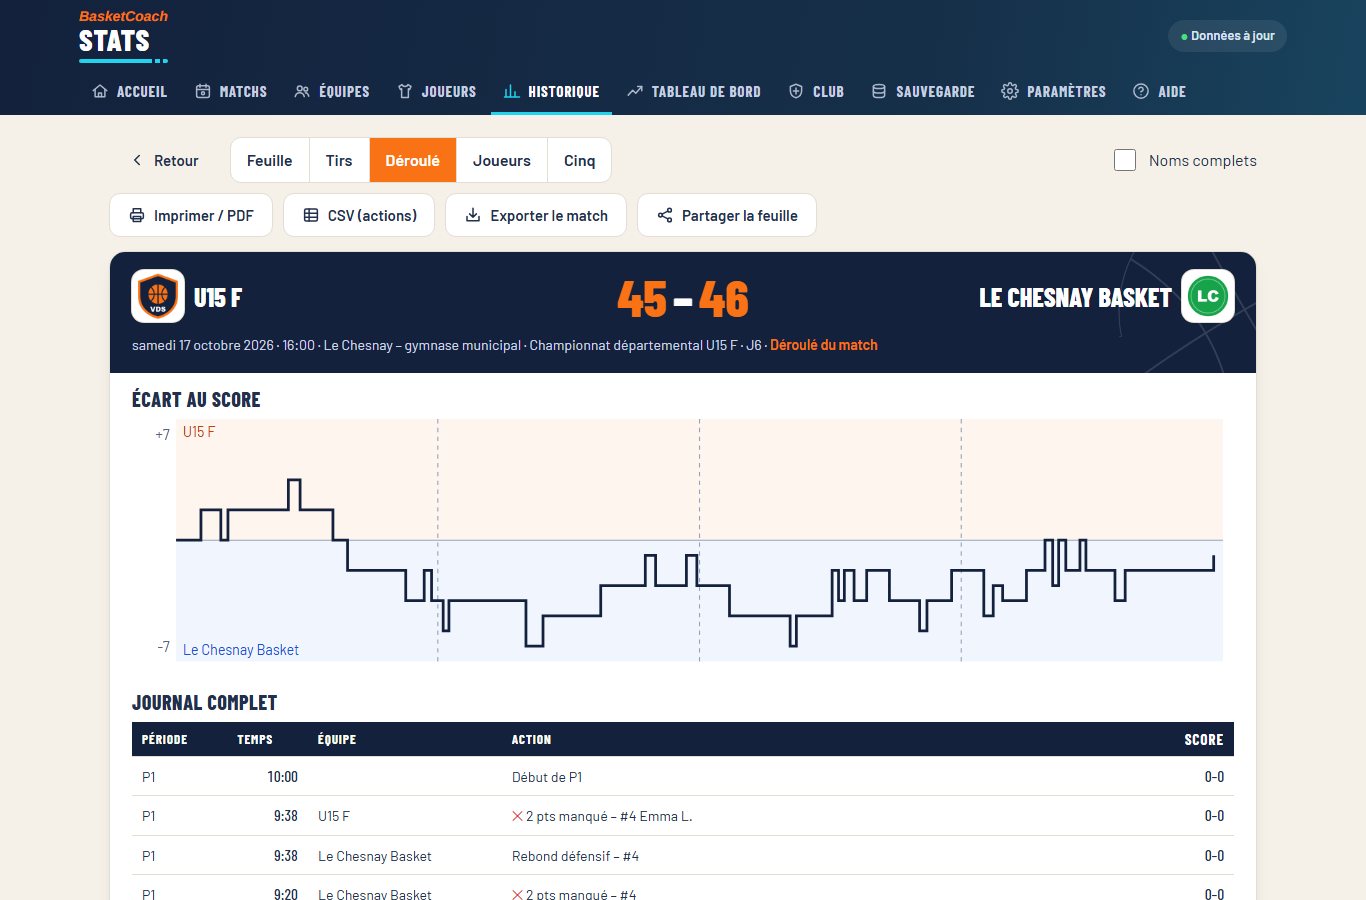This screenshot has width=1366, height=900.
Task: Click the trend arrow icon beside Tableau de bord
Action: click(x=635, y=91)
